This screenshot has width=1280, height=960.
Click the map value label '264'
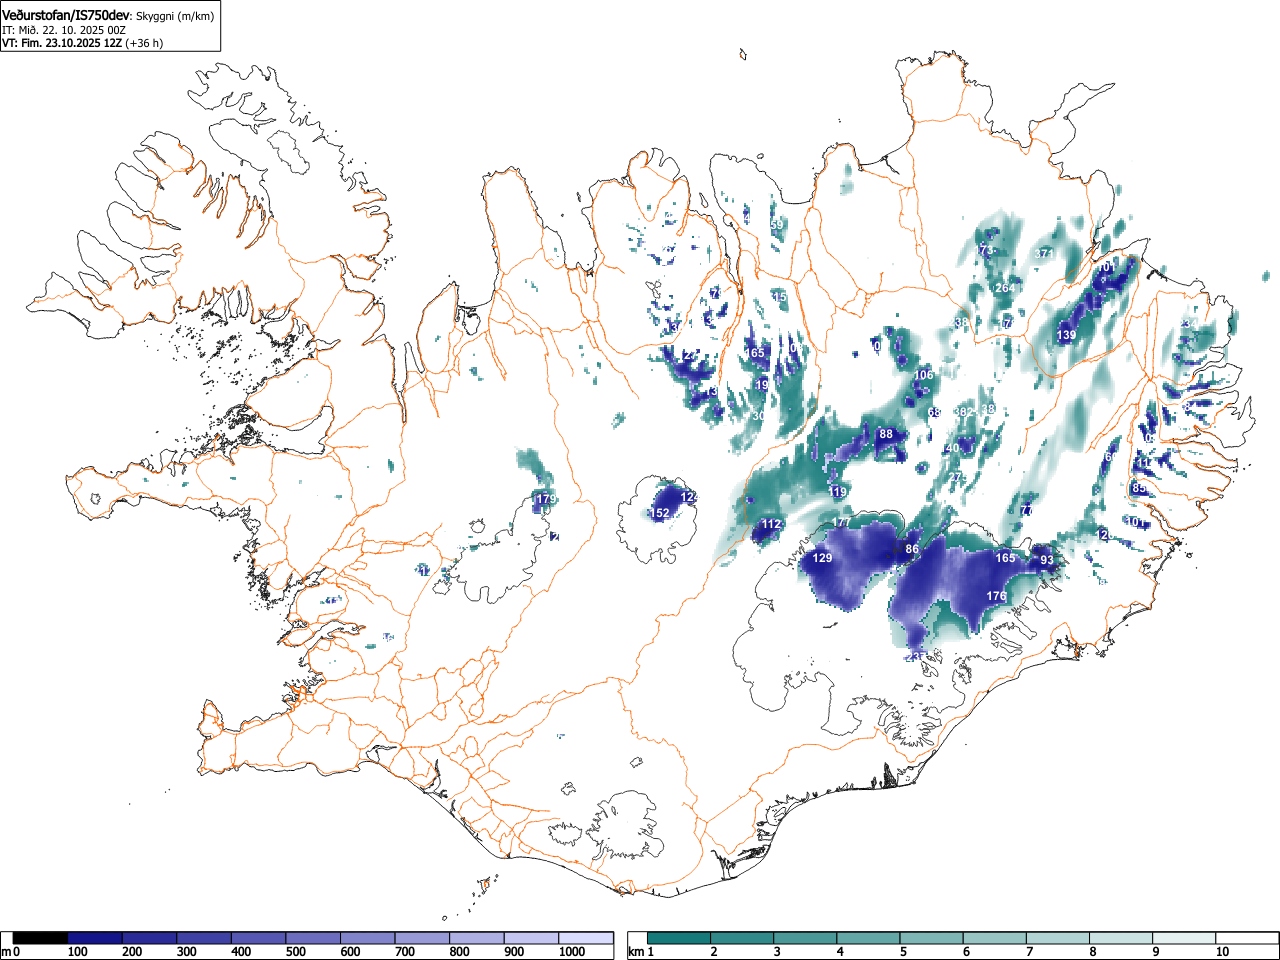pyautogui.click(x=1004, y=288)
